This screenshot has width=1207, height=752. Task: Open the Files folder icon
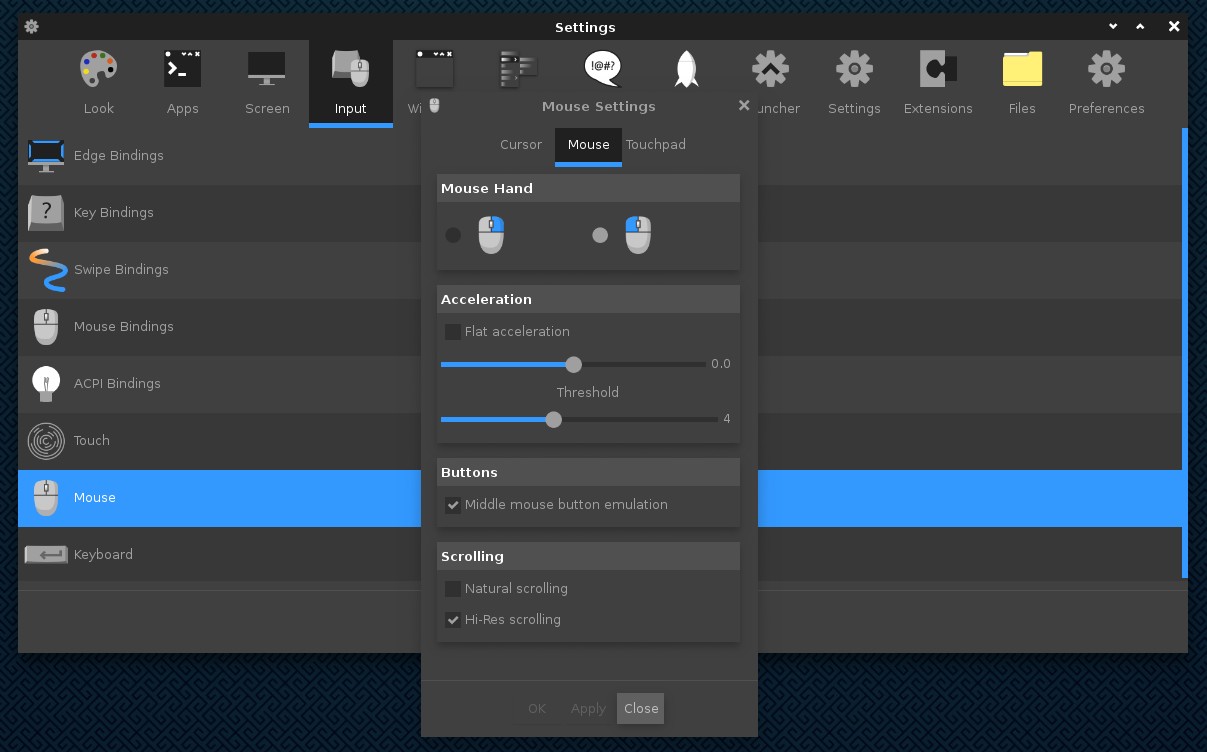click(x=1022, y=69)
